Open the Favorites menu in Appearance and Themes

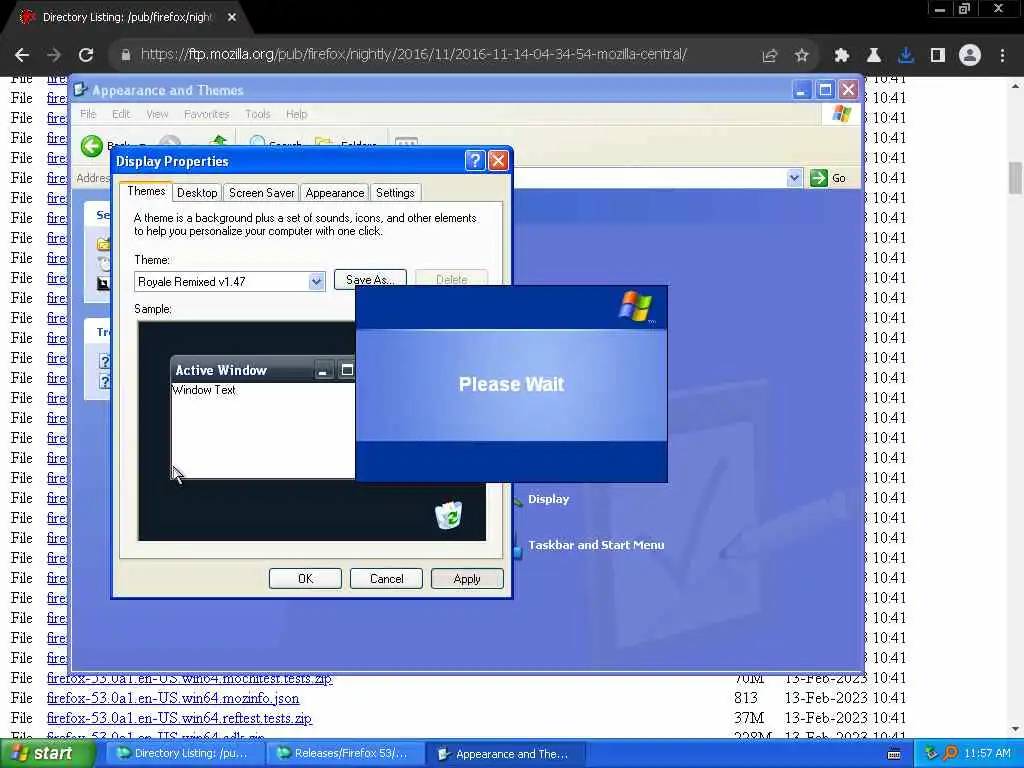pyautogui.click(x=206, y=114)
